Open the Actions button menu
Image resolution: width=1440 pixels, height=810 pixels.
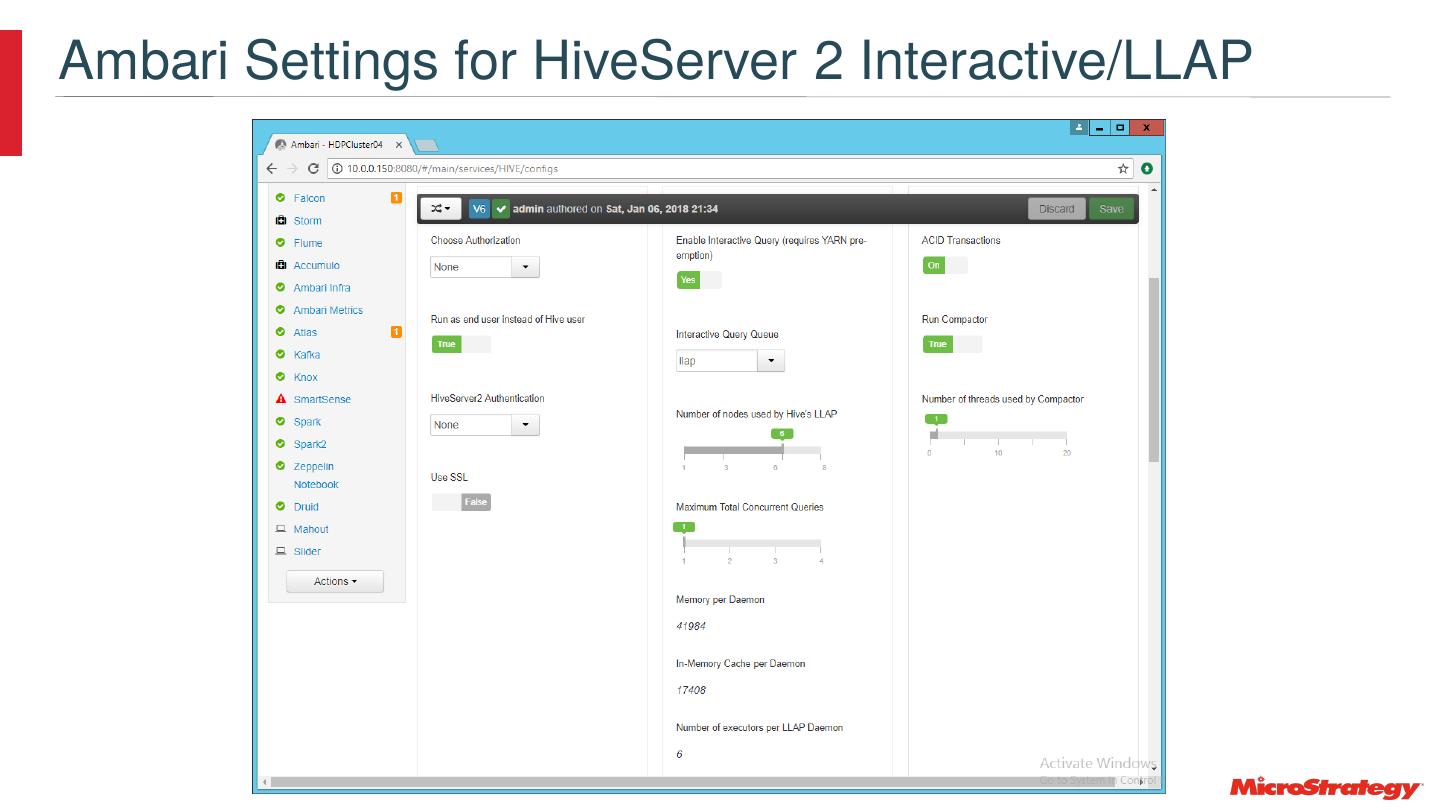[x=335, y=581]
